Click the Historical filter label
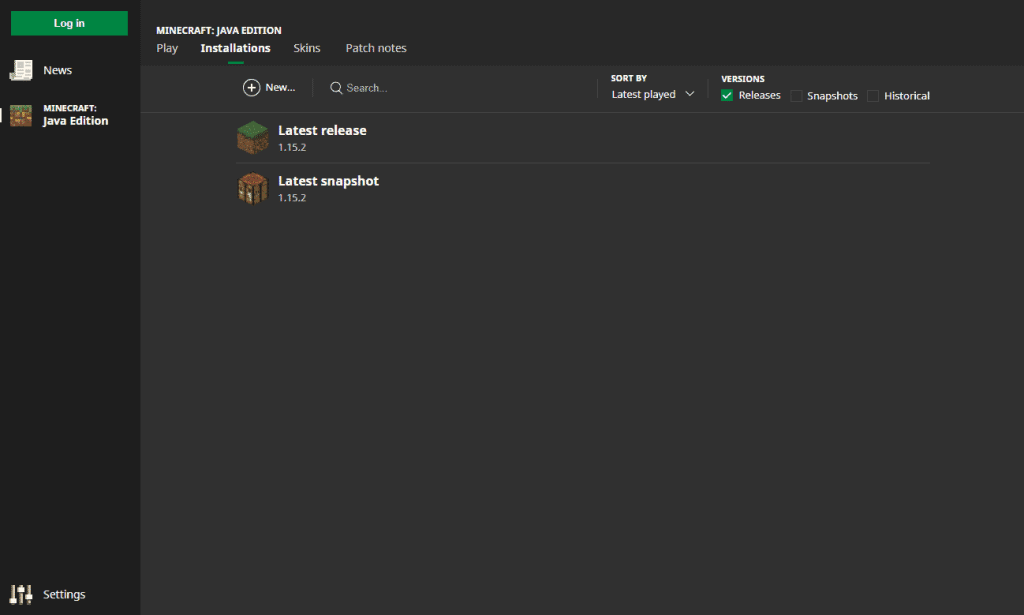This screenshot has width=1024, height=615. (x=906, y=96)
